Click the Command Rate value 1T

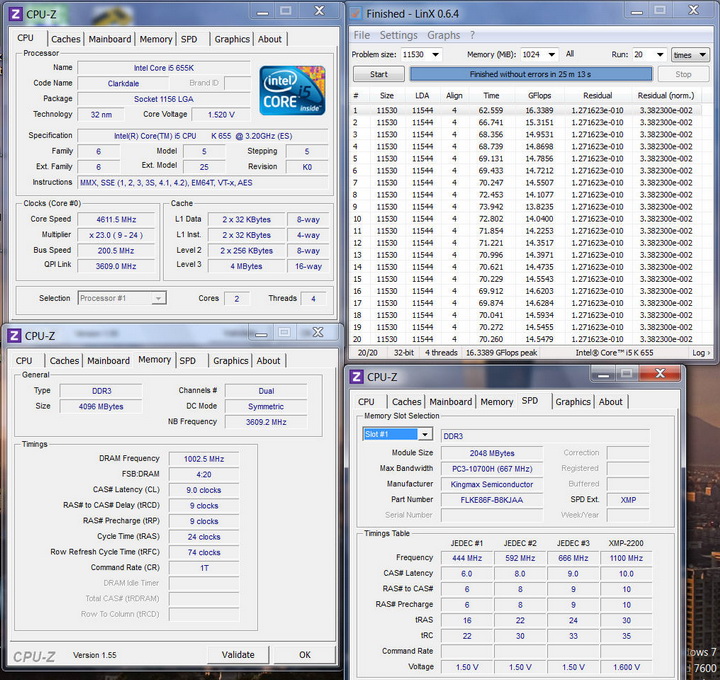[x=204, y=568]
